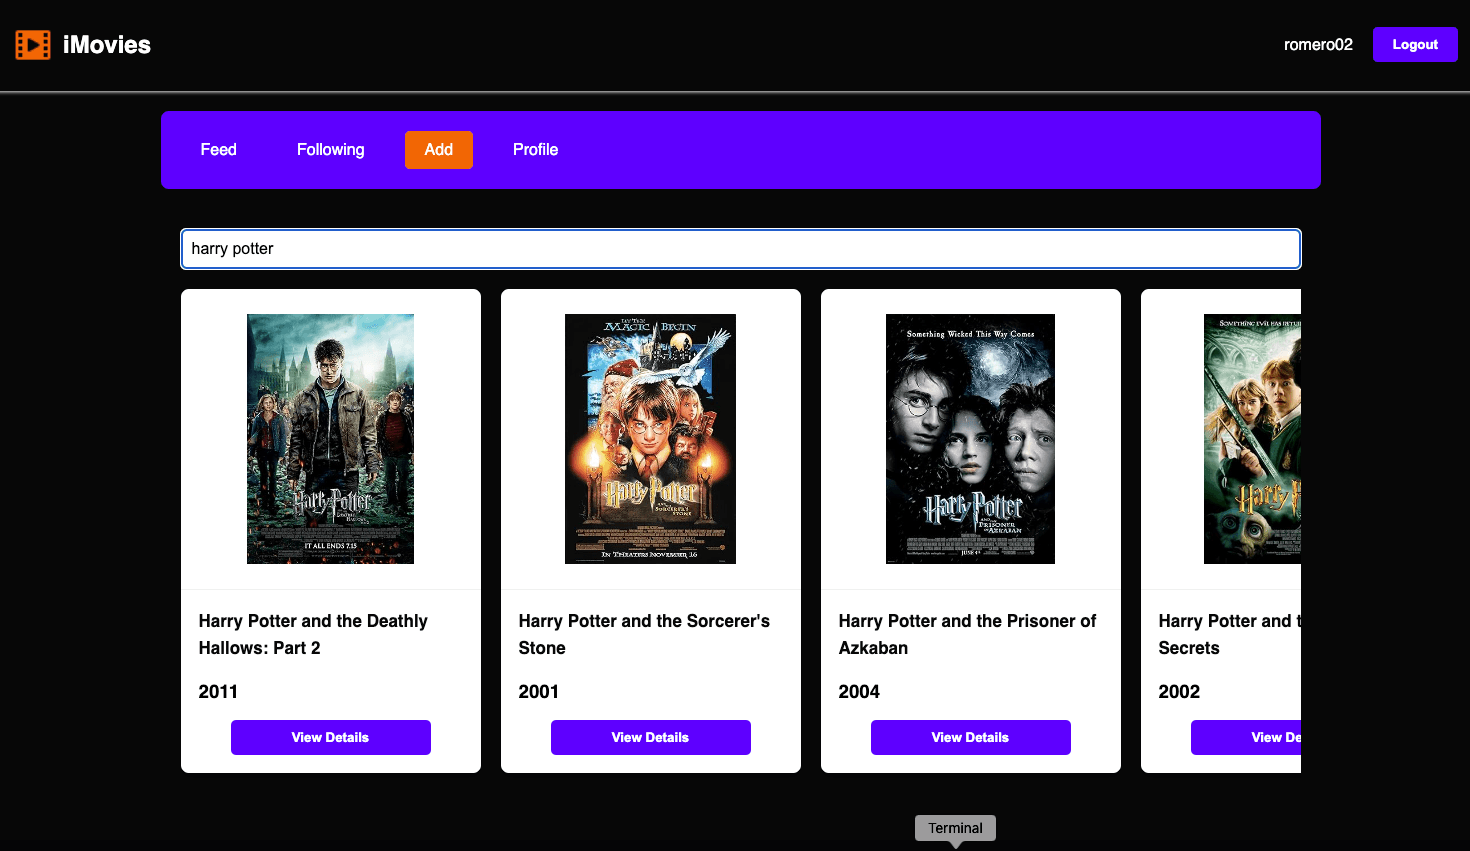Click the Terminal dock tooltip label
Image resolution: width=1470 pixels, height=851 pixels.
tap(955, 828)
